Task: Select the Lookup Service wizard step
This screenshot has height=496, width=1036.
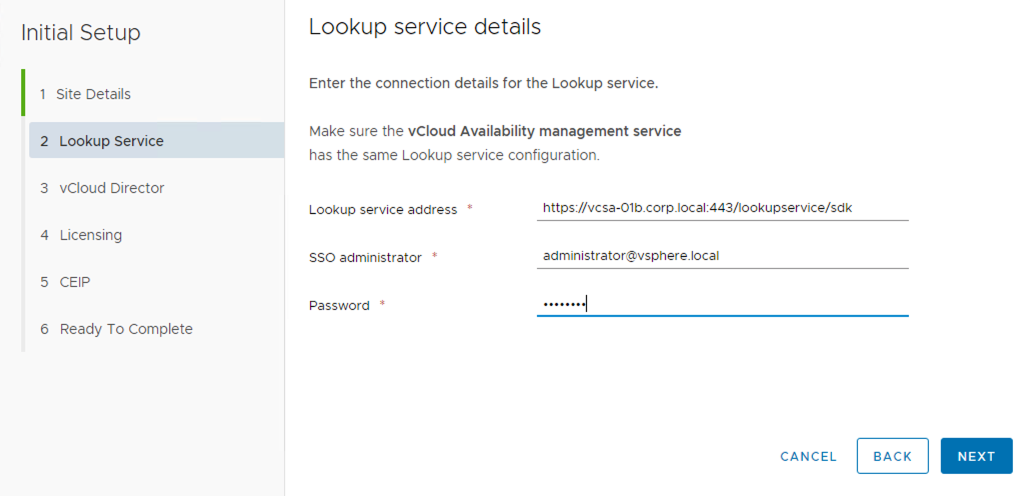Action: (x=111, y=141)
